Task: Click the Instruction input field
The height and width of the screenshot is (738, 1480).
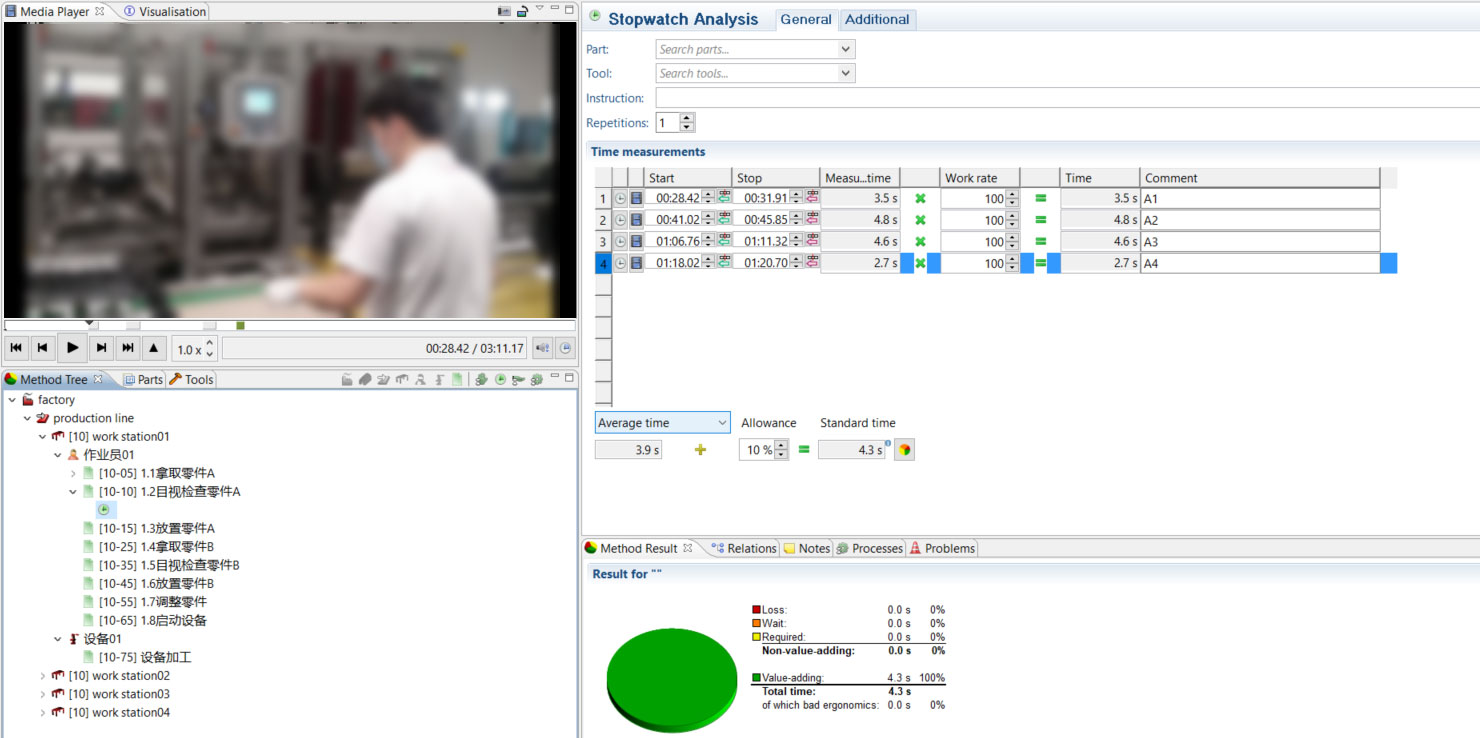Action: [1060, 98]
